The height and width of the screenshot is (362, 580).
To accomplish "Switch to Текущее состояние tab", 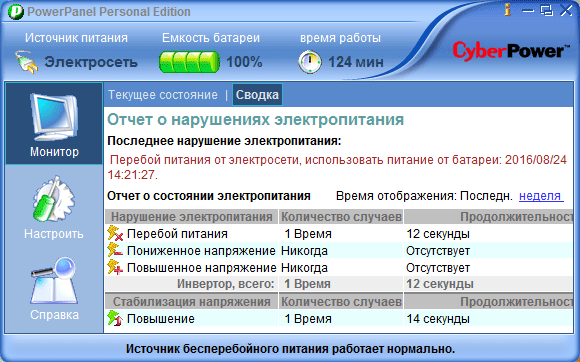I will point(163,95).
